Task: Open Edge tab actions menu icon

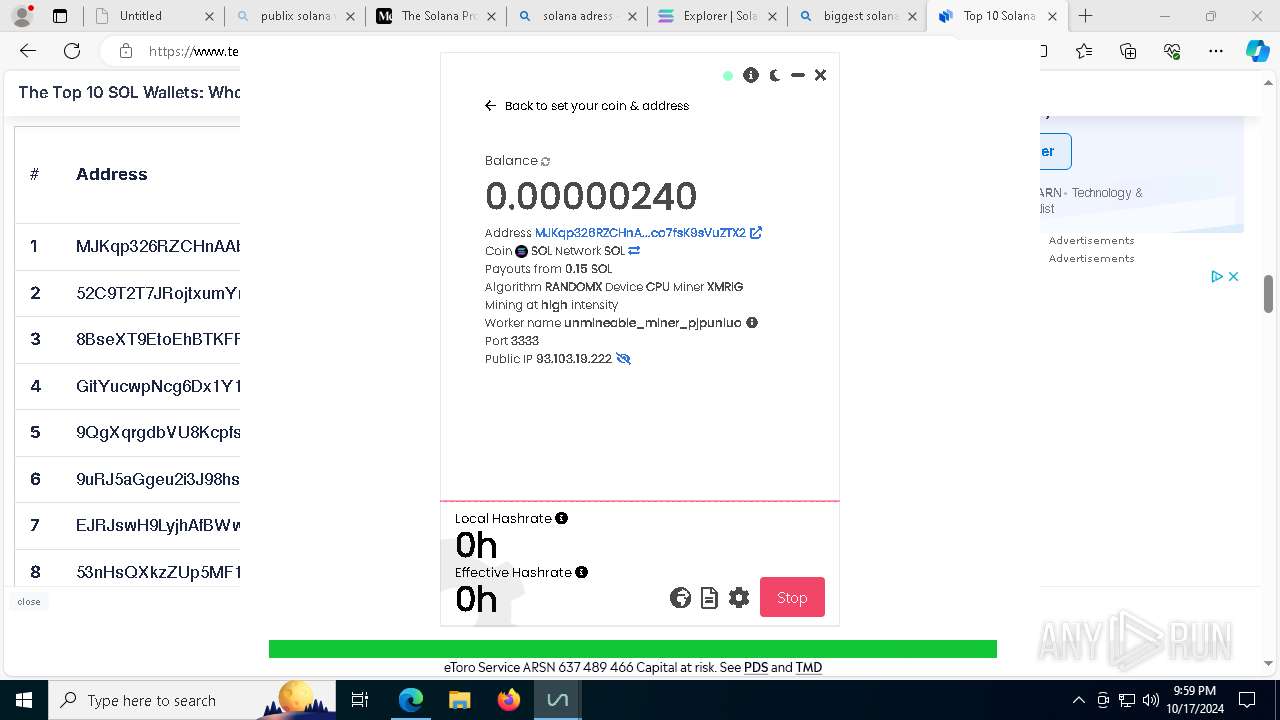Action: click(x=60, y=16)
